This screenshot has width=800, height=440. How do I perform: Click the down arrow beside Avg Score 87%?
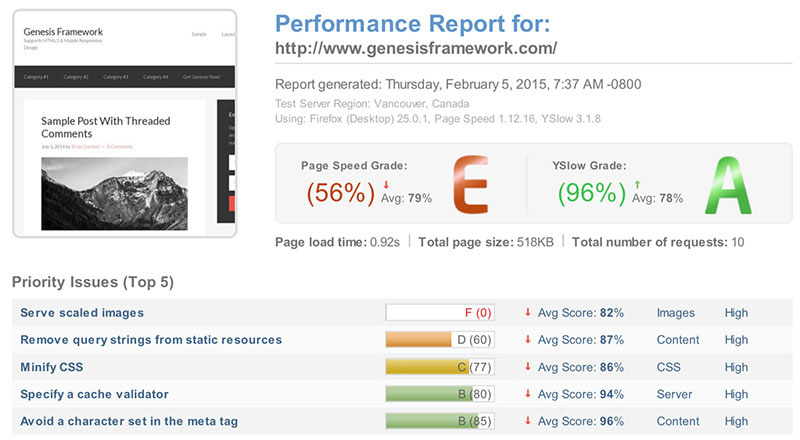tap(528, 339)
